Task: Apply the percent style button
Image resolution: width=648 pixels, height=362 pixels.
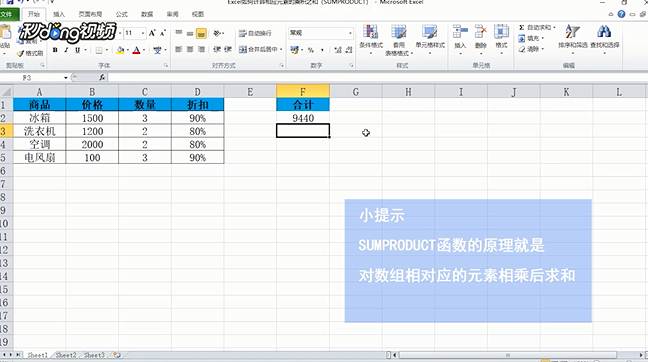Action: pos(311,50)
